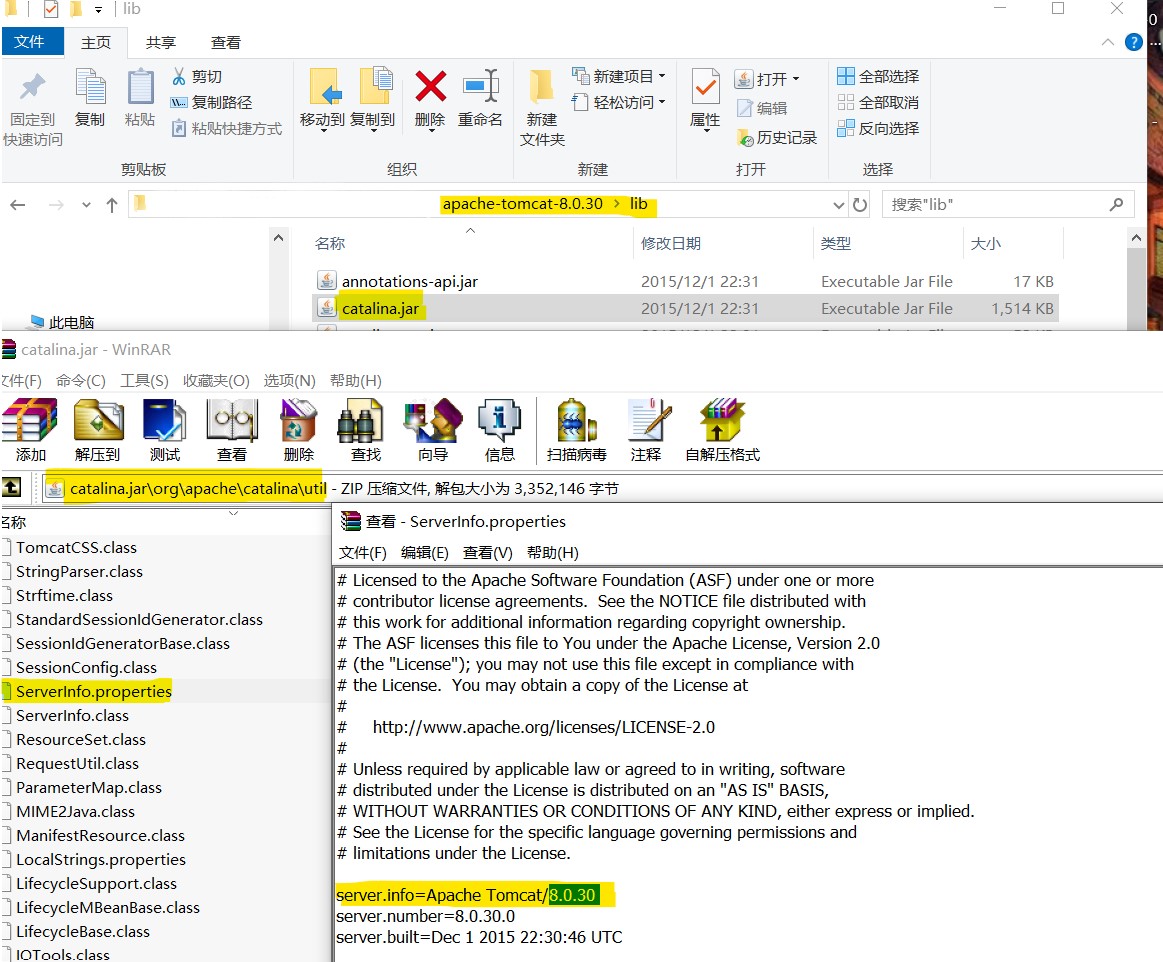Open WinRAR Wizard (向导) icon
Screen dimensions: 1163x962
(432, 430)
